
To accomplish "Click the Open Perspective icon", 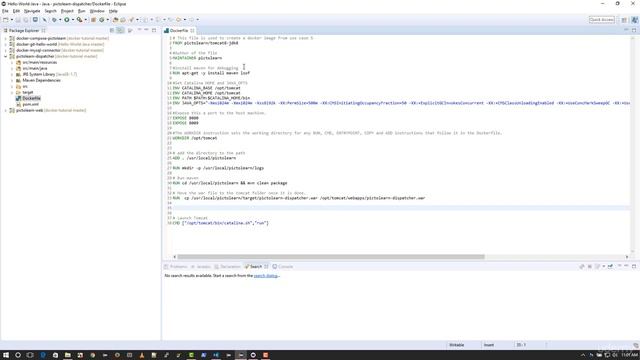I will tap(624, 20).
